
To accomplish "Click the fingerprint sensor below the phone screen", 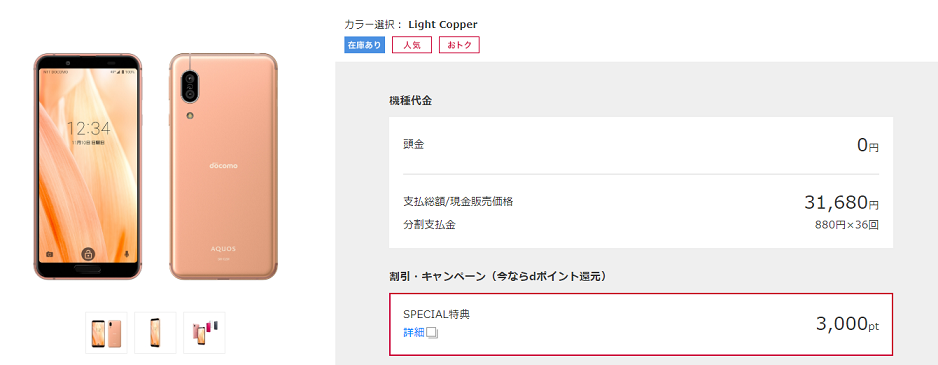I will (87, 270).
